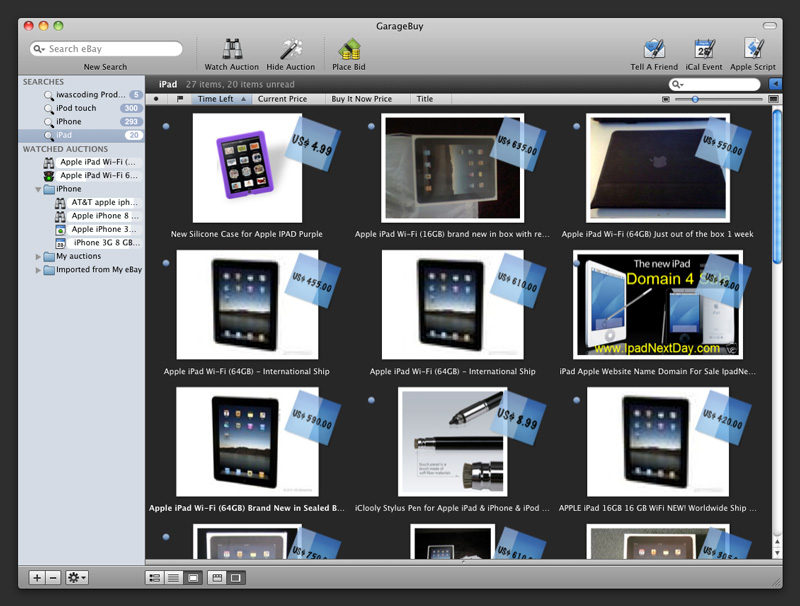Select the iPad saved search

(82, 135)
